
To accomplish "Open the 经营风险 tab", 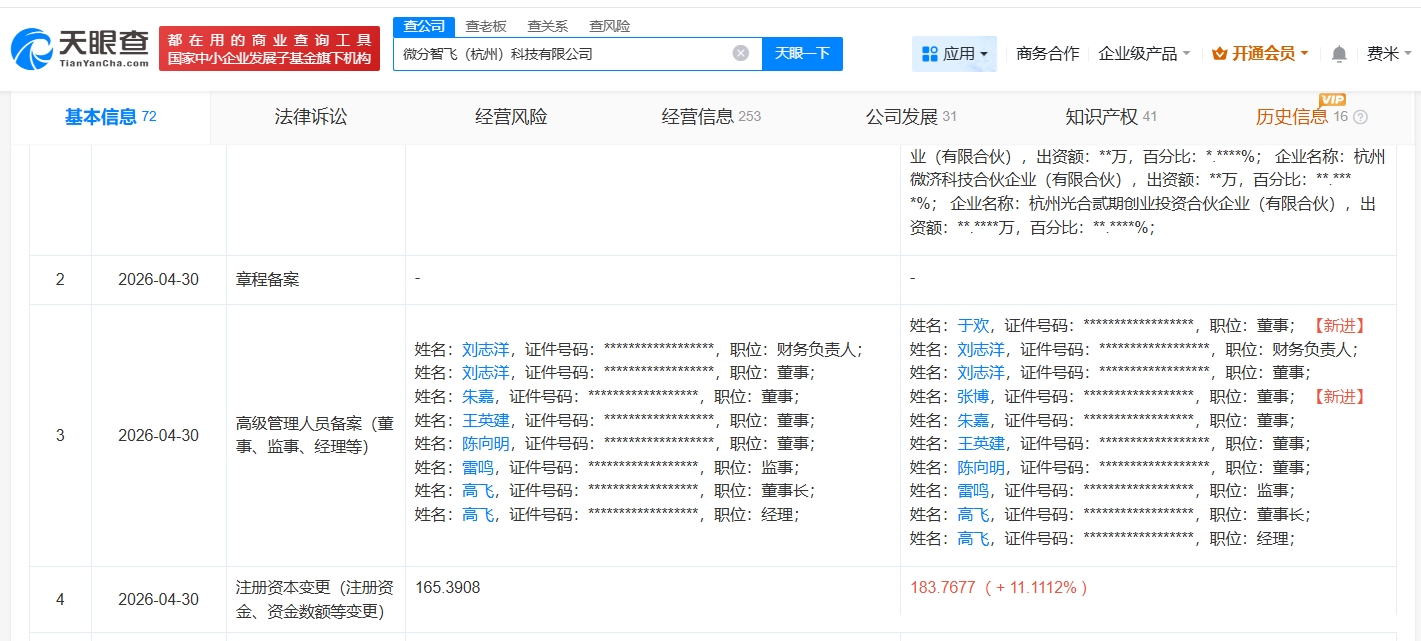I will point(511,117).
